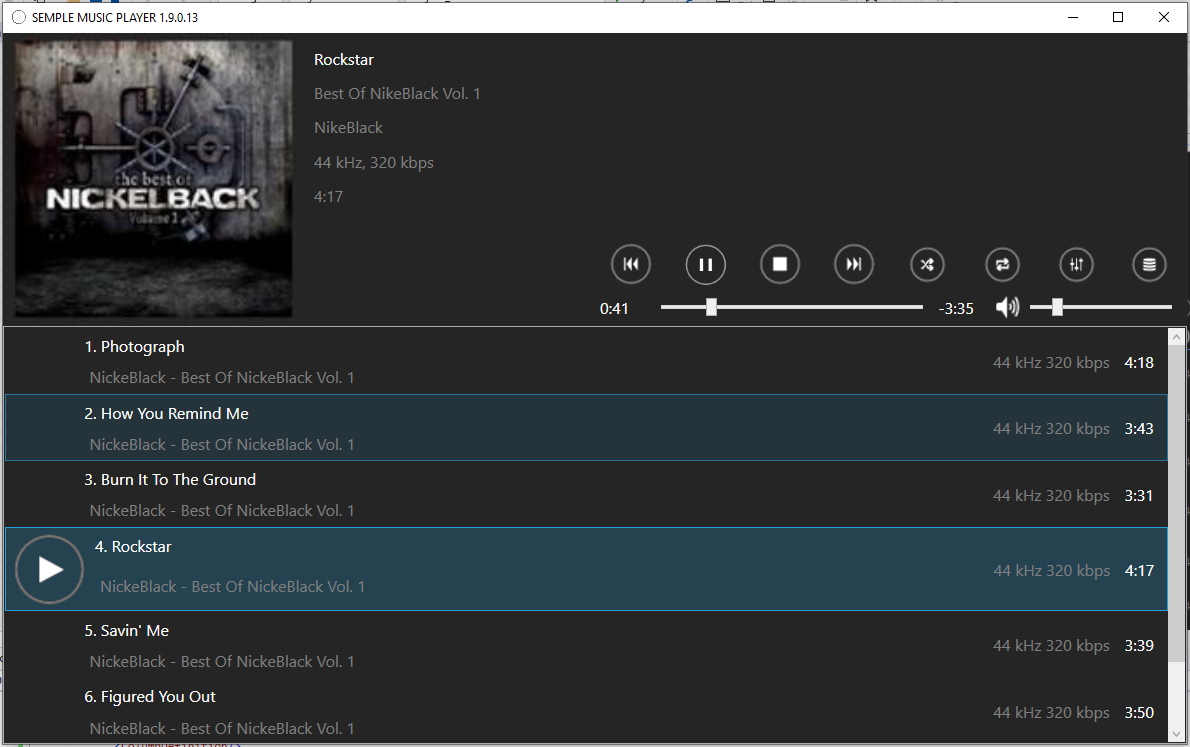Select the track 2. How You Remind Me
1190x747 pixels.
coord(586,427)
